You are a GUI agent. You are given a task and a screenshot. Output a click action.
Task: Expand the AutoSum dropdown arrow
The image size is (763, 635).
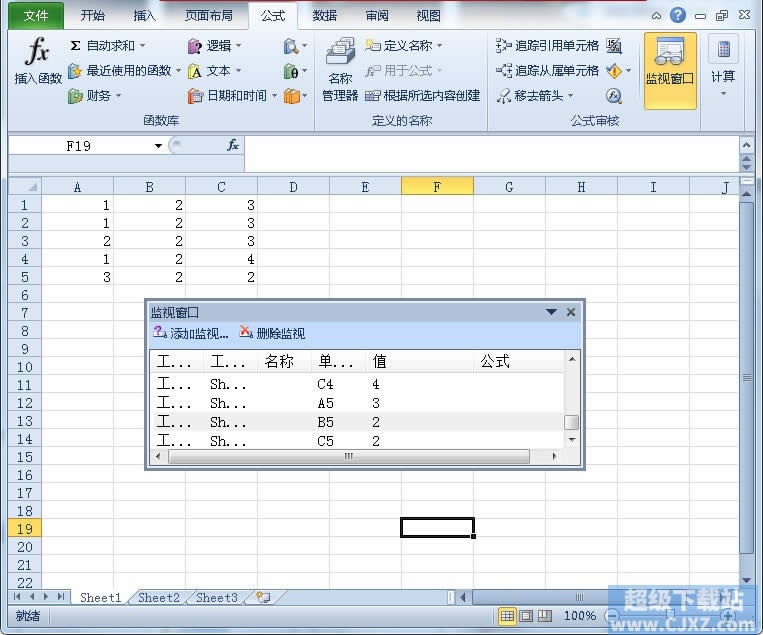[142, 46]
